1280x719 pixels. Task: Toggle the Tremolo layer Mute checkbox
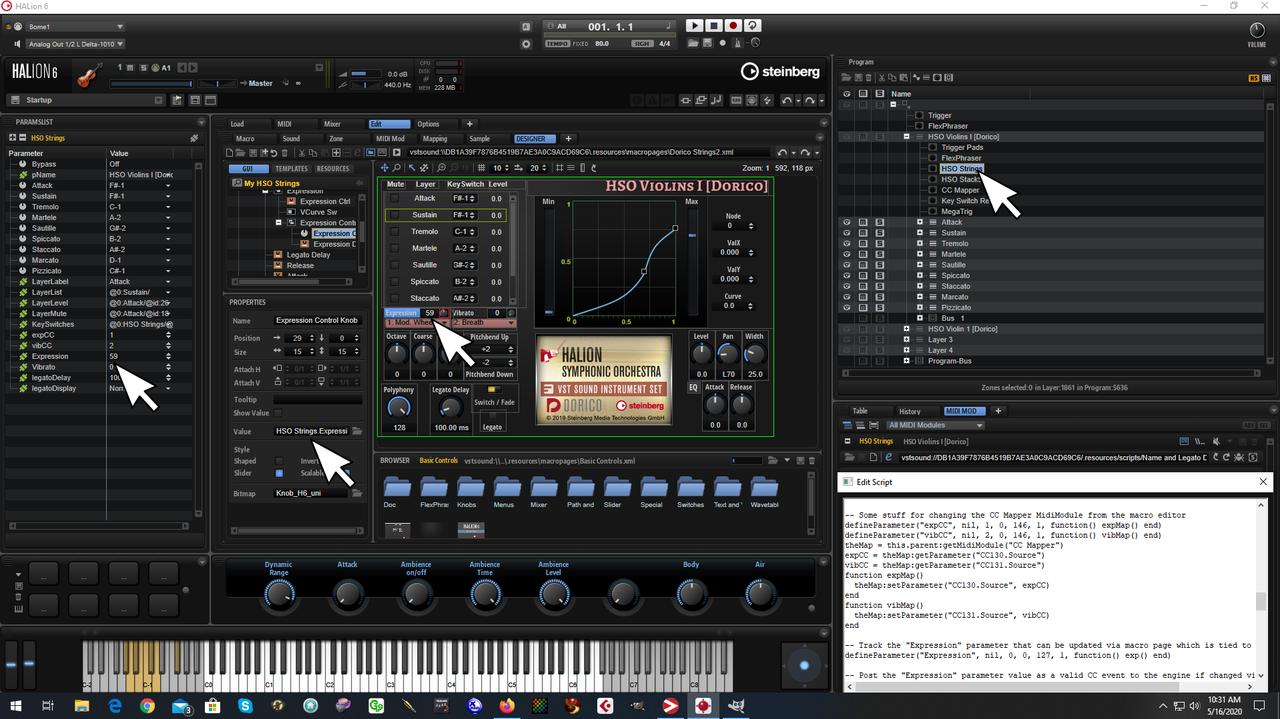tap(394, 231)
